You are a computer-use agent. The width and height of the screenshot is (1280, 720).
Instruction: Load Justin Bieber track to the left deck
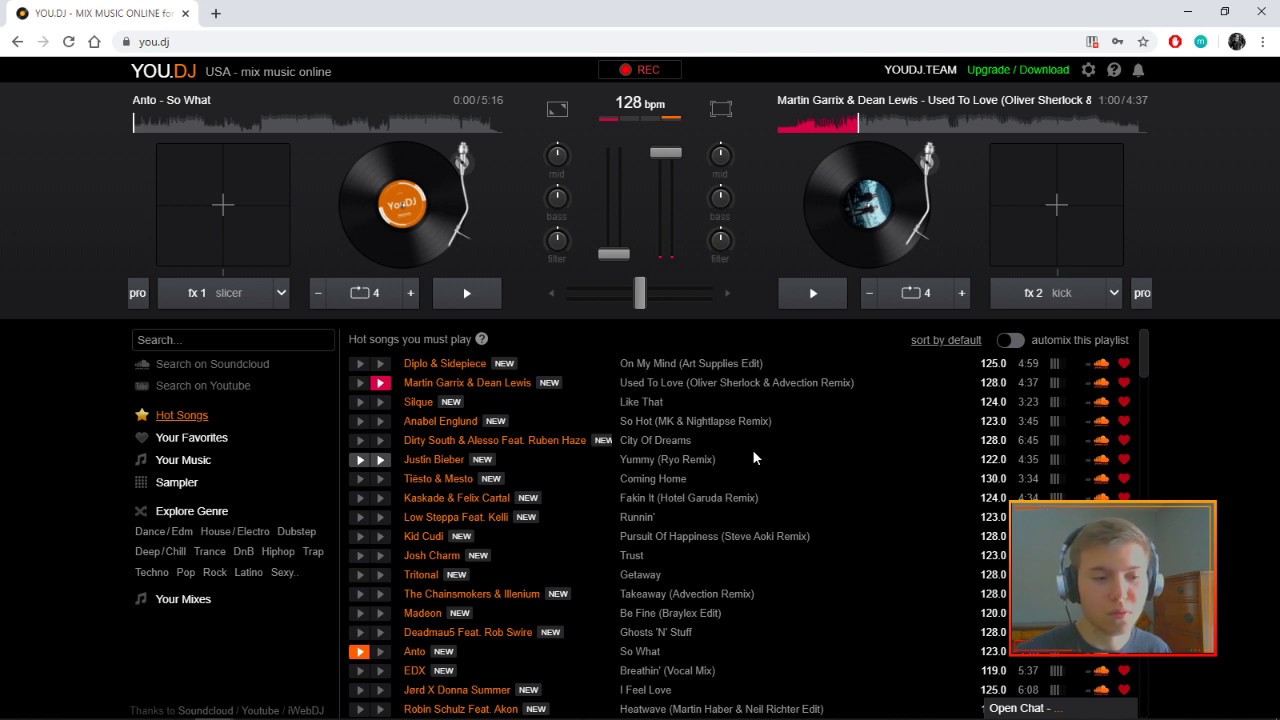click(359, 460)
